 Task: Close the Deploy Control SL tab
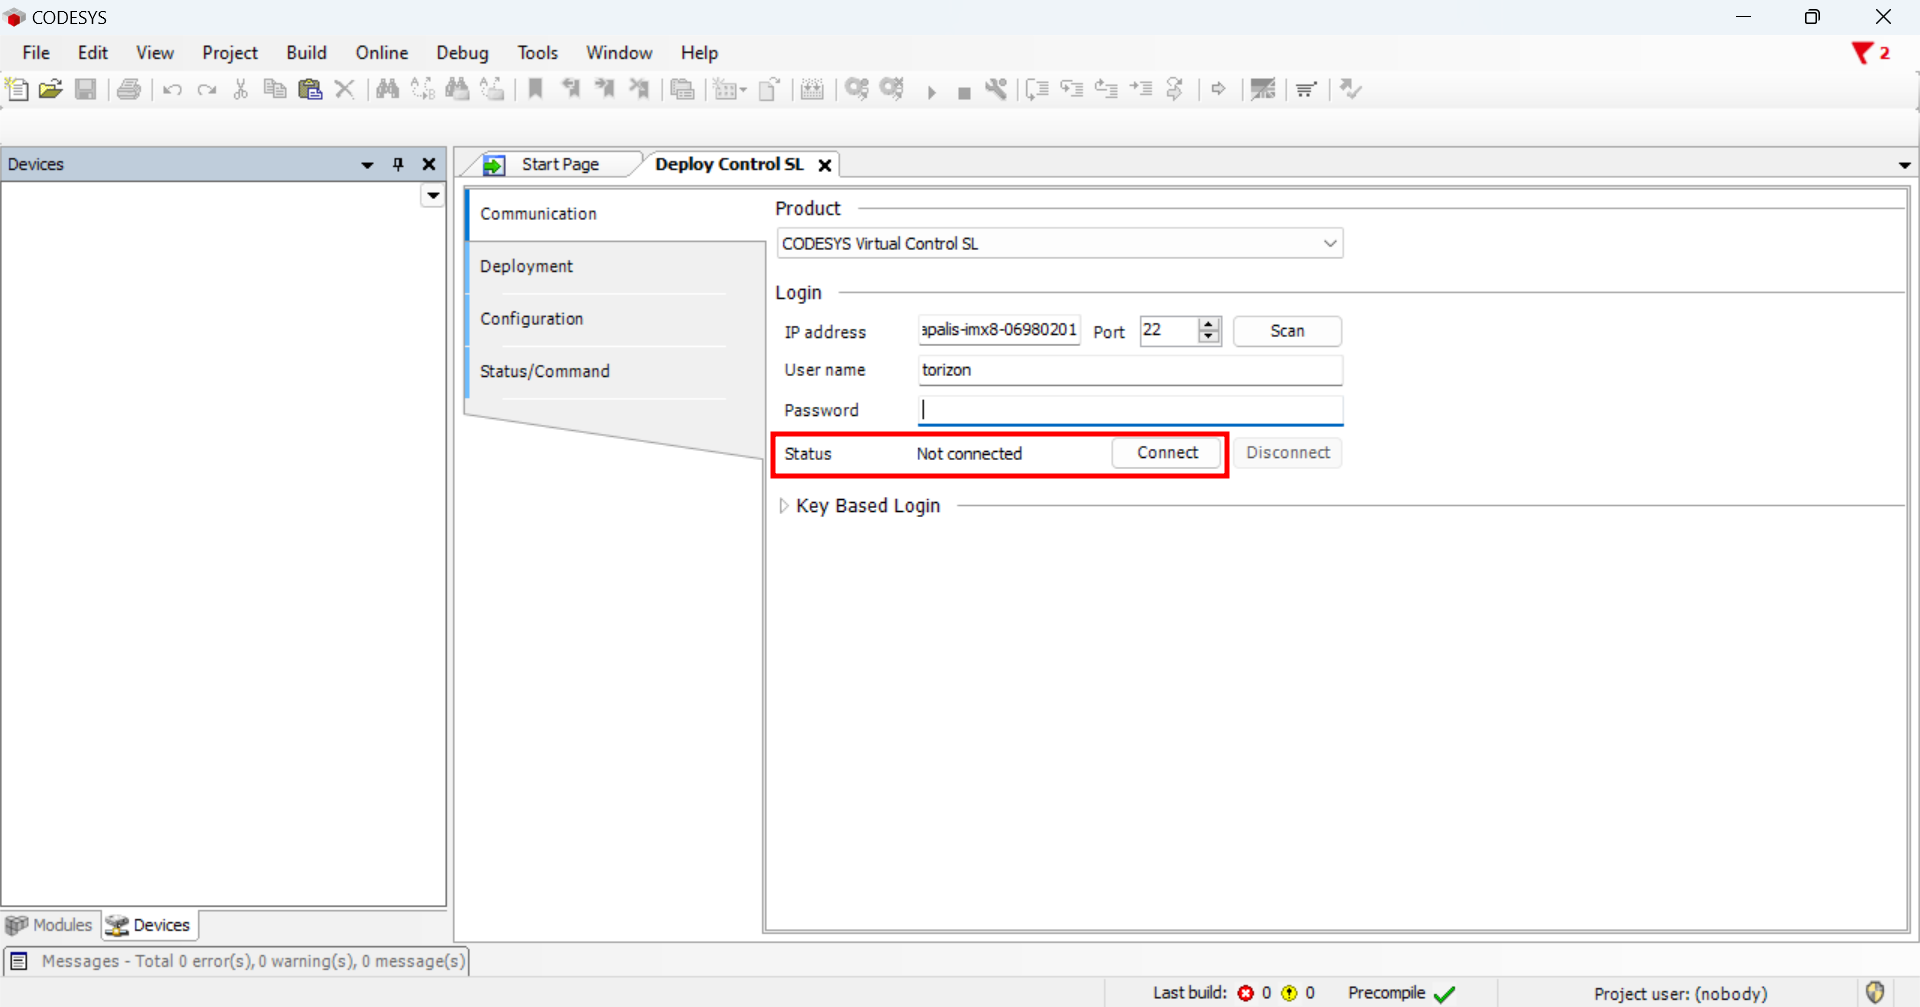(825, 165)
